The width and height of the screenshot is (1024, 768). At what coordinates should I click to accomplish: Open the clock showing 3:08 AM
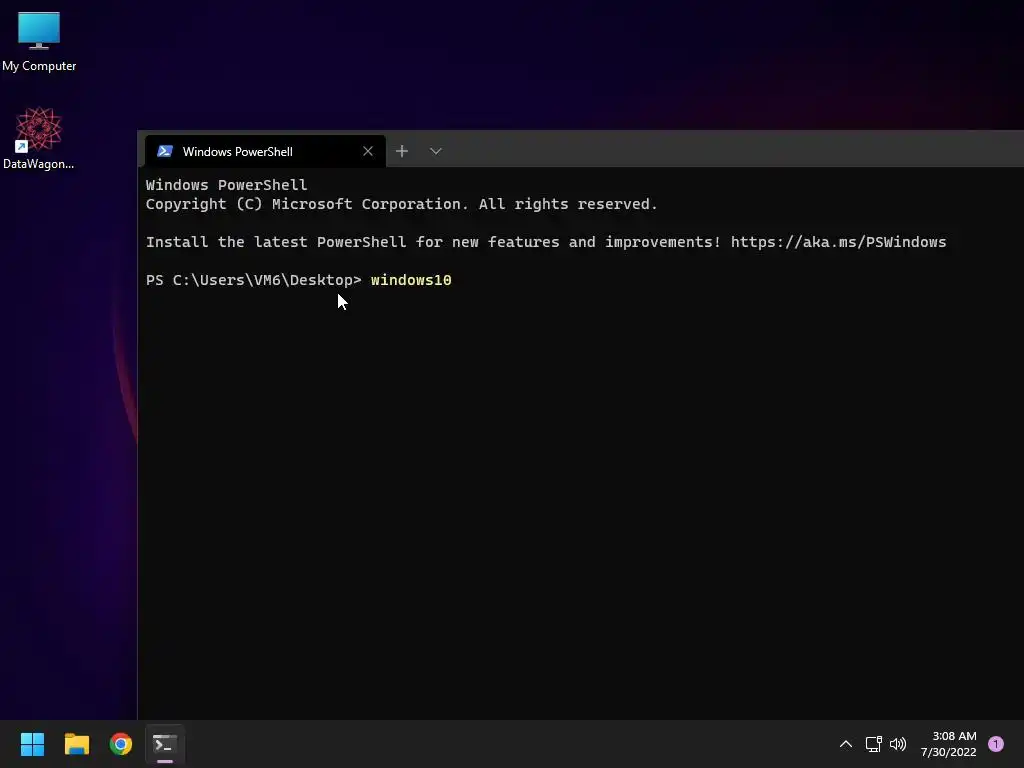(x=949, y=744)
